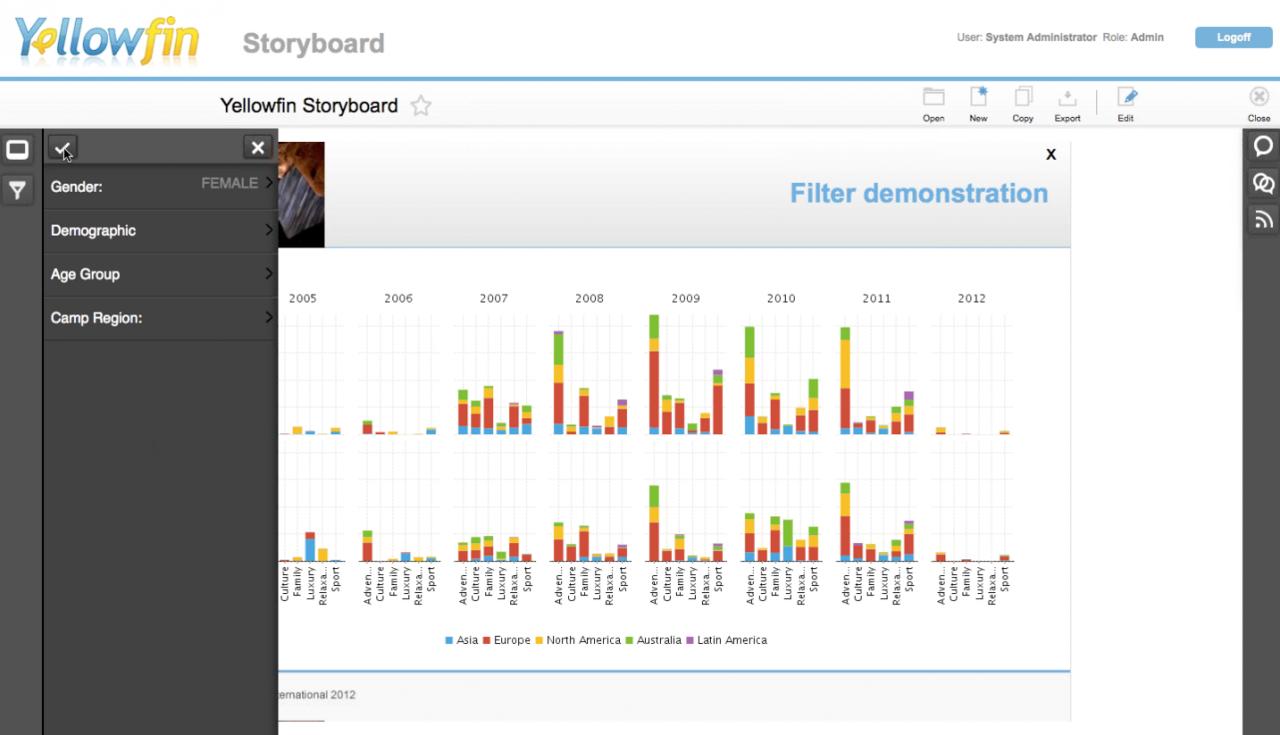Click the Open folder icon

tap(933, 98)
